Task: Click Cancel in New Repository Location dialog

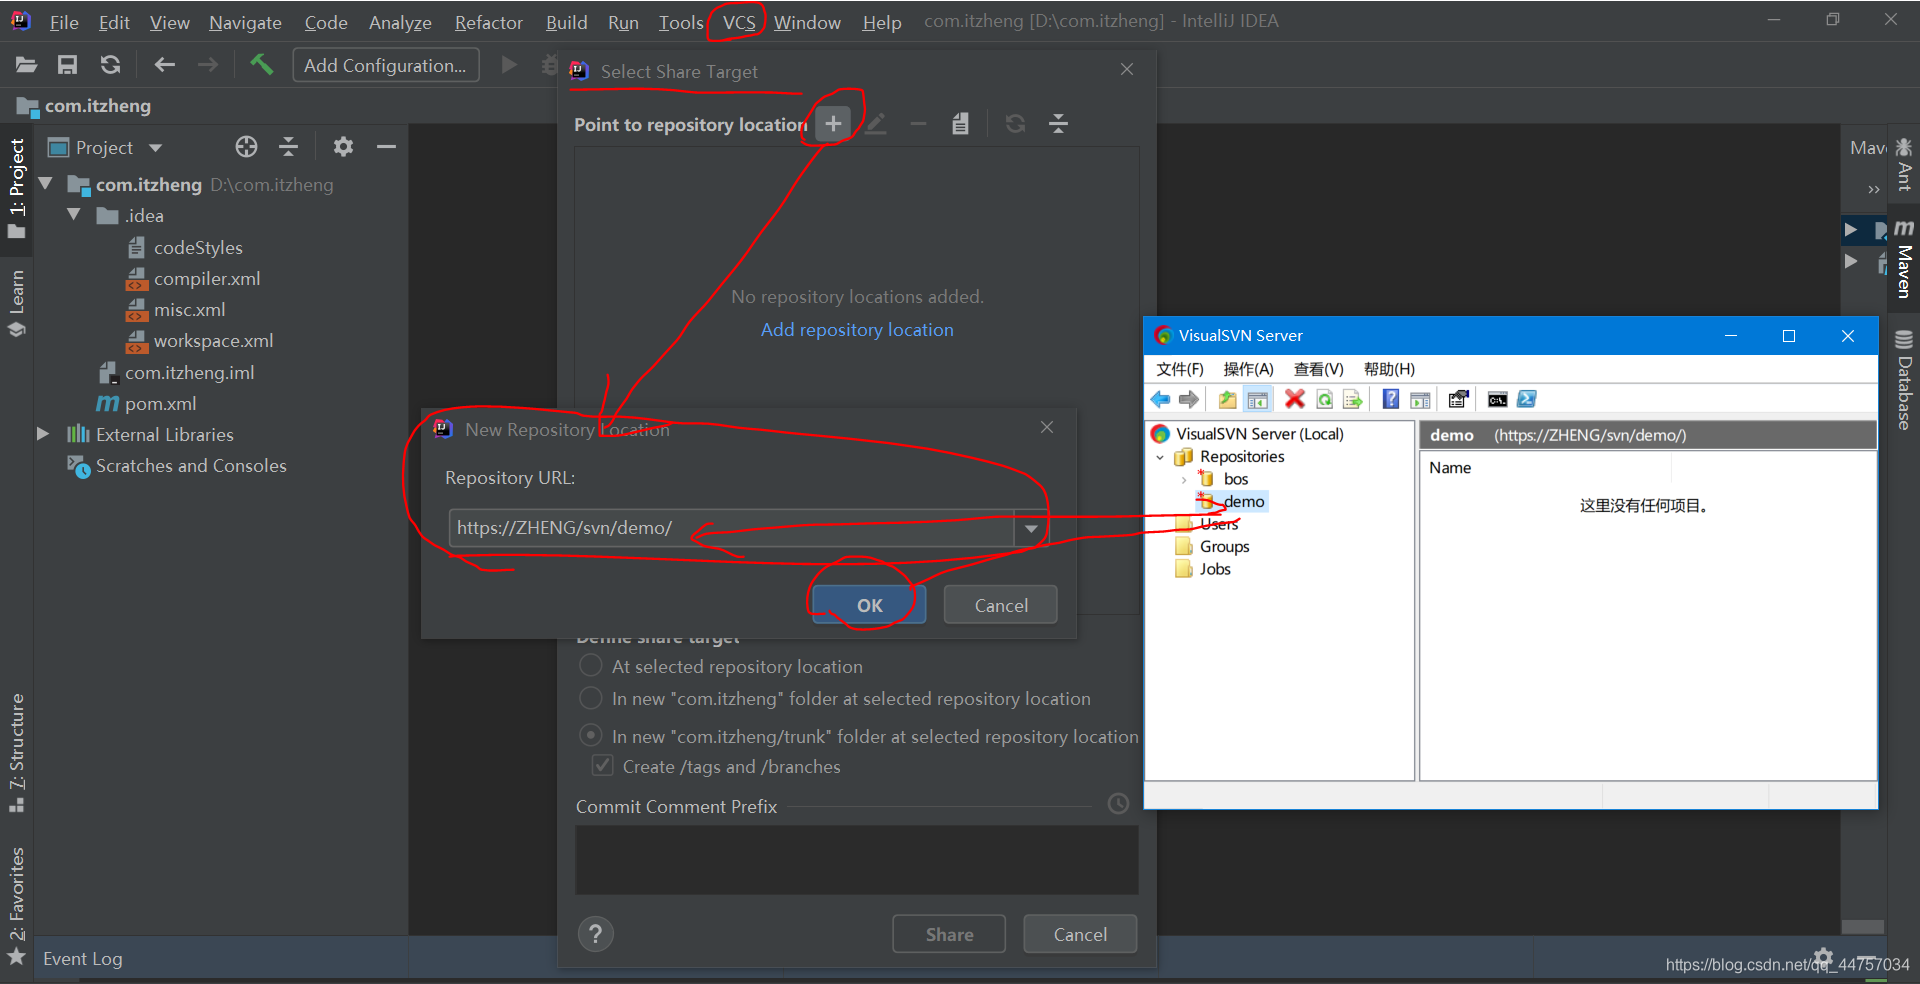Action: [x=1001, y=605]
